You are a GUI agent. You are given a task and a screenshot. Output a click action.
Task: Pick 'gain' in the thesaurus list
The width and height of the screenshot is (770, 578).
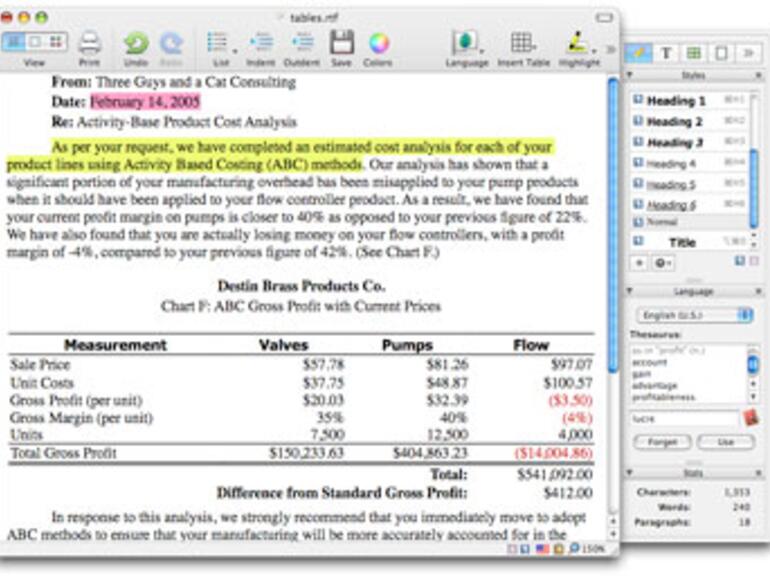tap(641, 374)
